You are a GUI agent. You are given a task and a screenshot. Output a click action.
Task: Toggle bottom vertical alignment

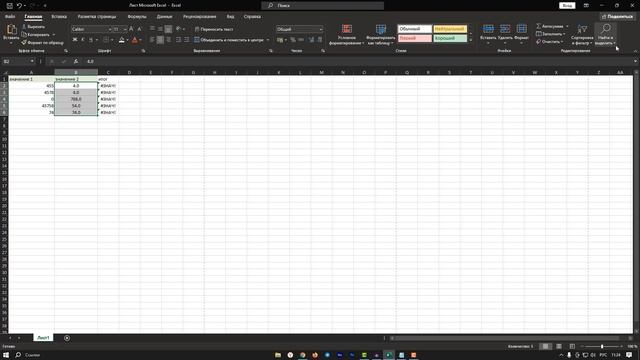169,29
